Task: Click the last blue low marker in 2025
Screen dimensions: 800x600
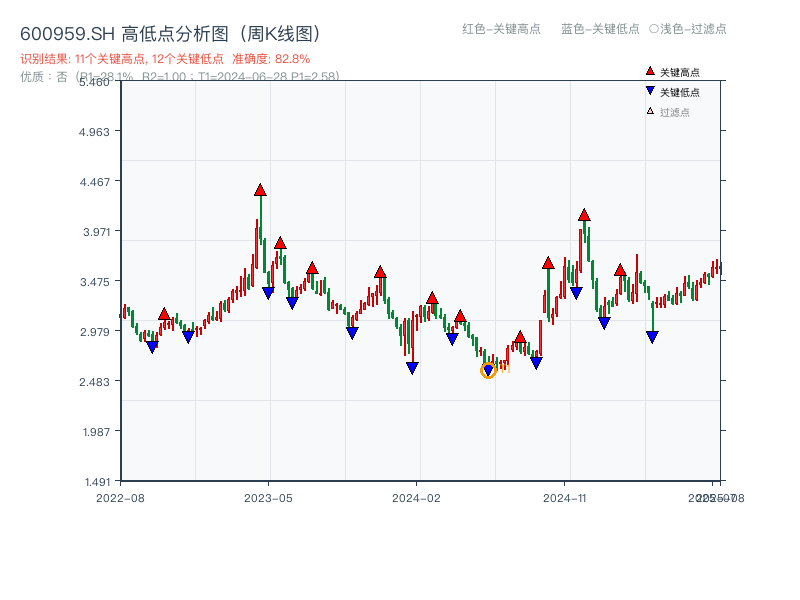Action: click(x=652, y=337)
